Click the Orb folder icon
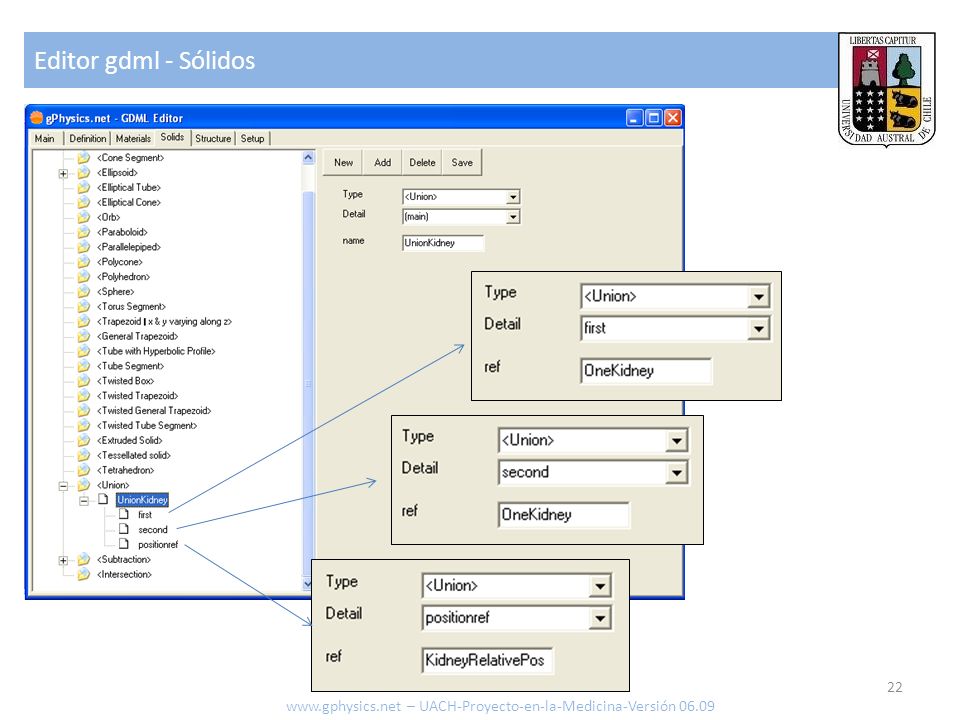 point(84,217)
